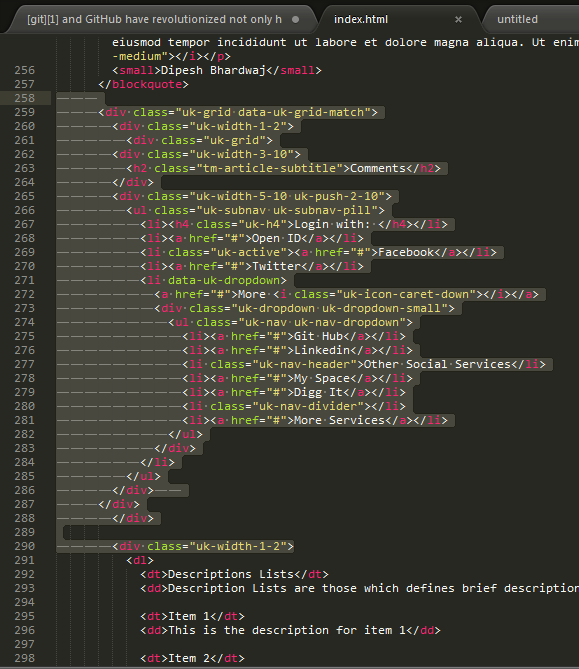The width and height of the screenshot is (579, 669).
Task: Click 'uk-width-3-10' class value
Action: point(241,154)
